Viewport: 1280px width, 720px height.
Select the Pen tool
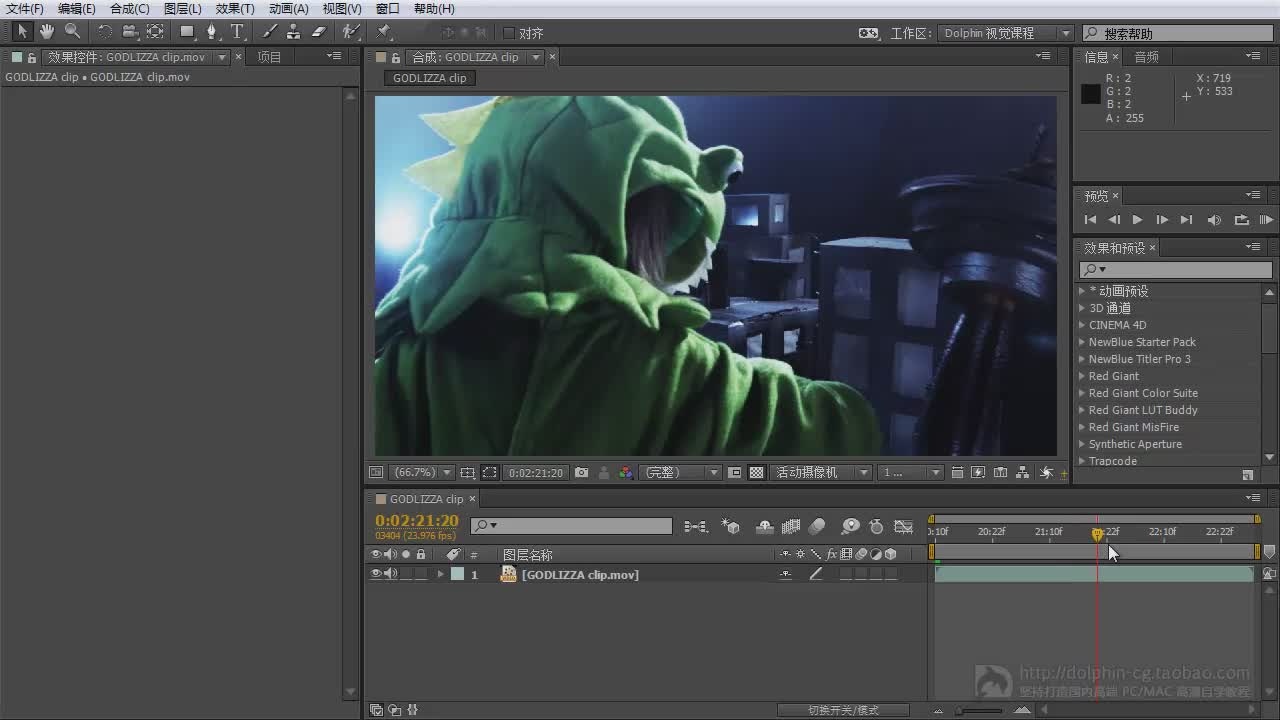(211, 32)
